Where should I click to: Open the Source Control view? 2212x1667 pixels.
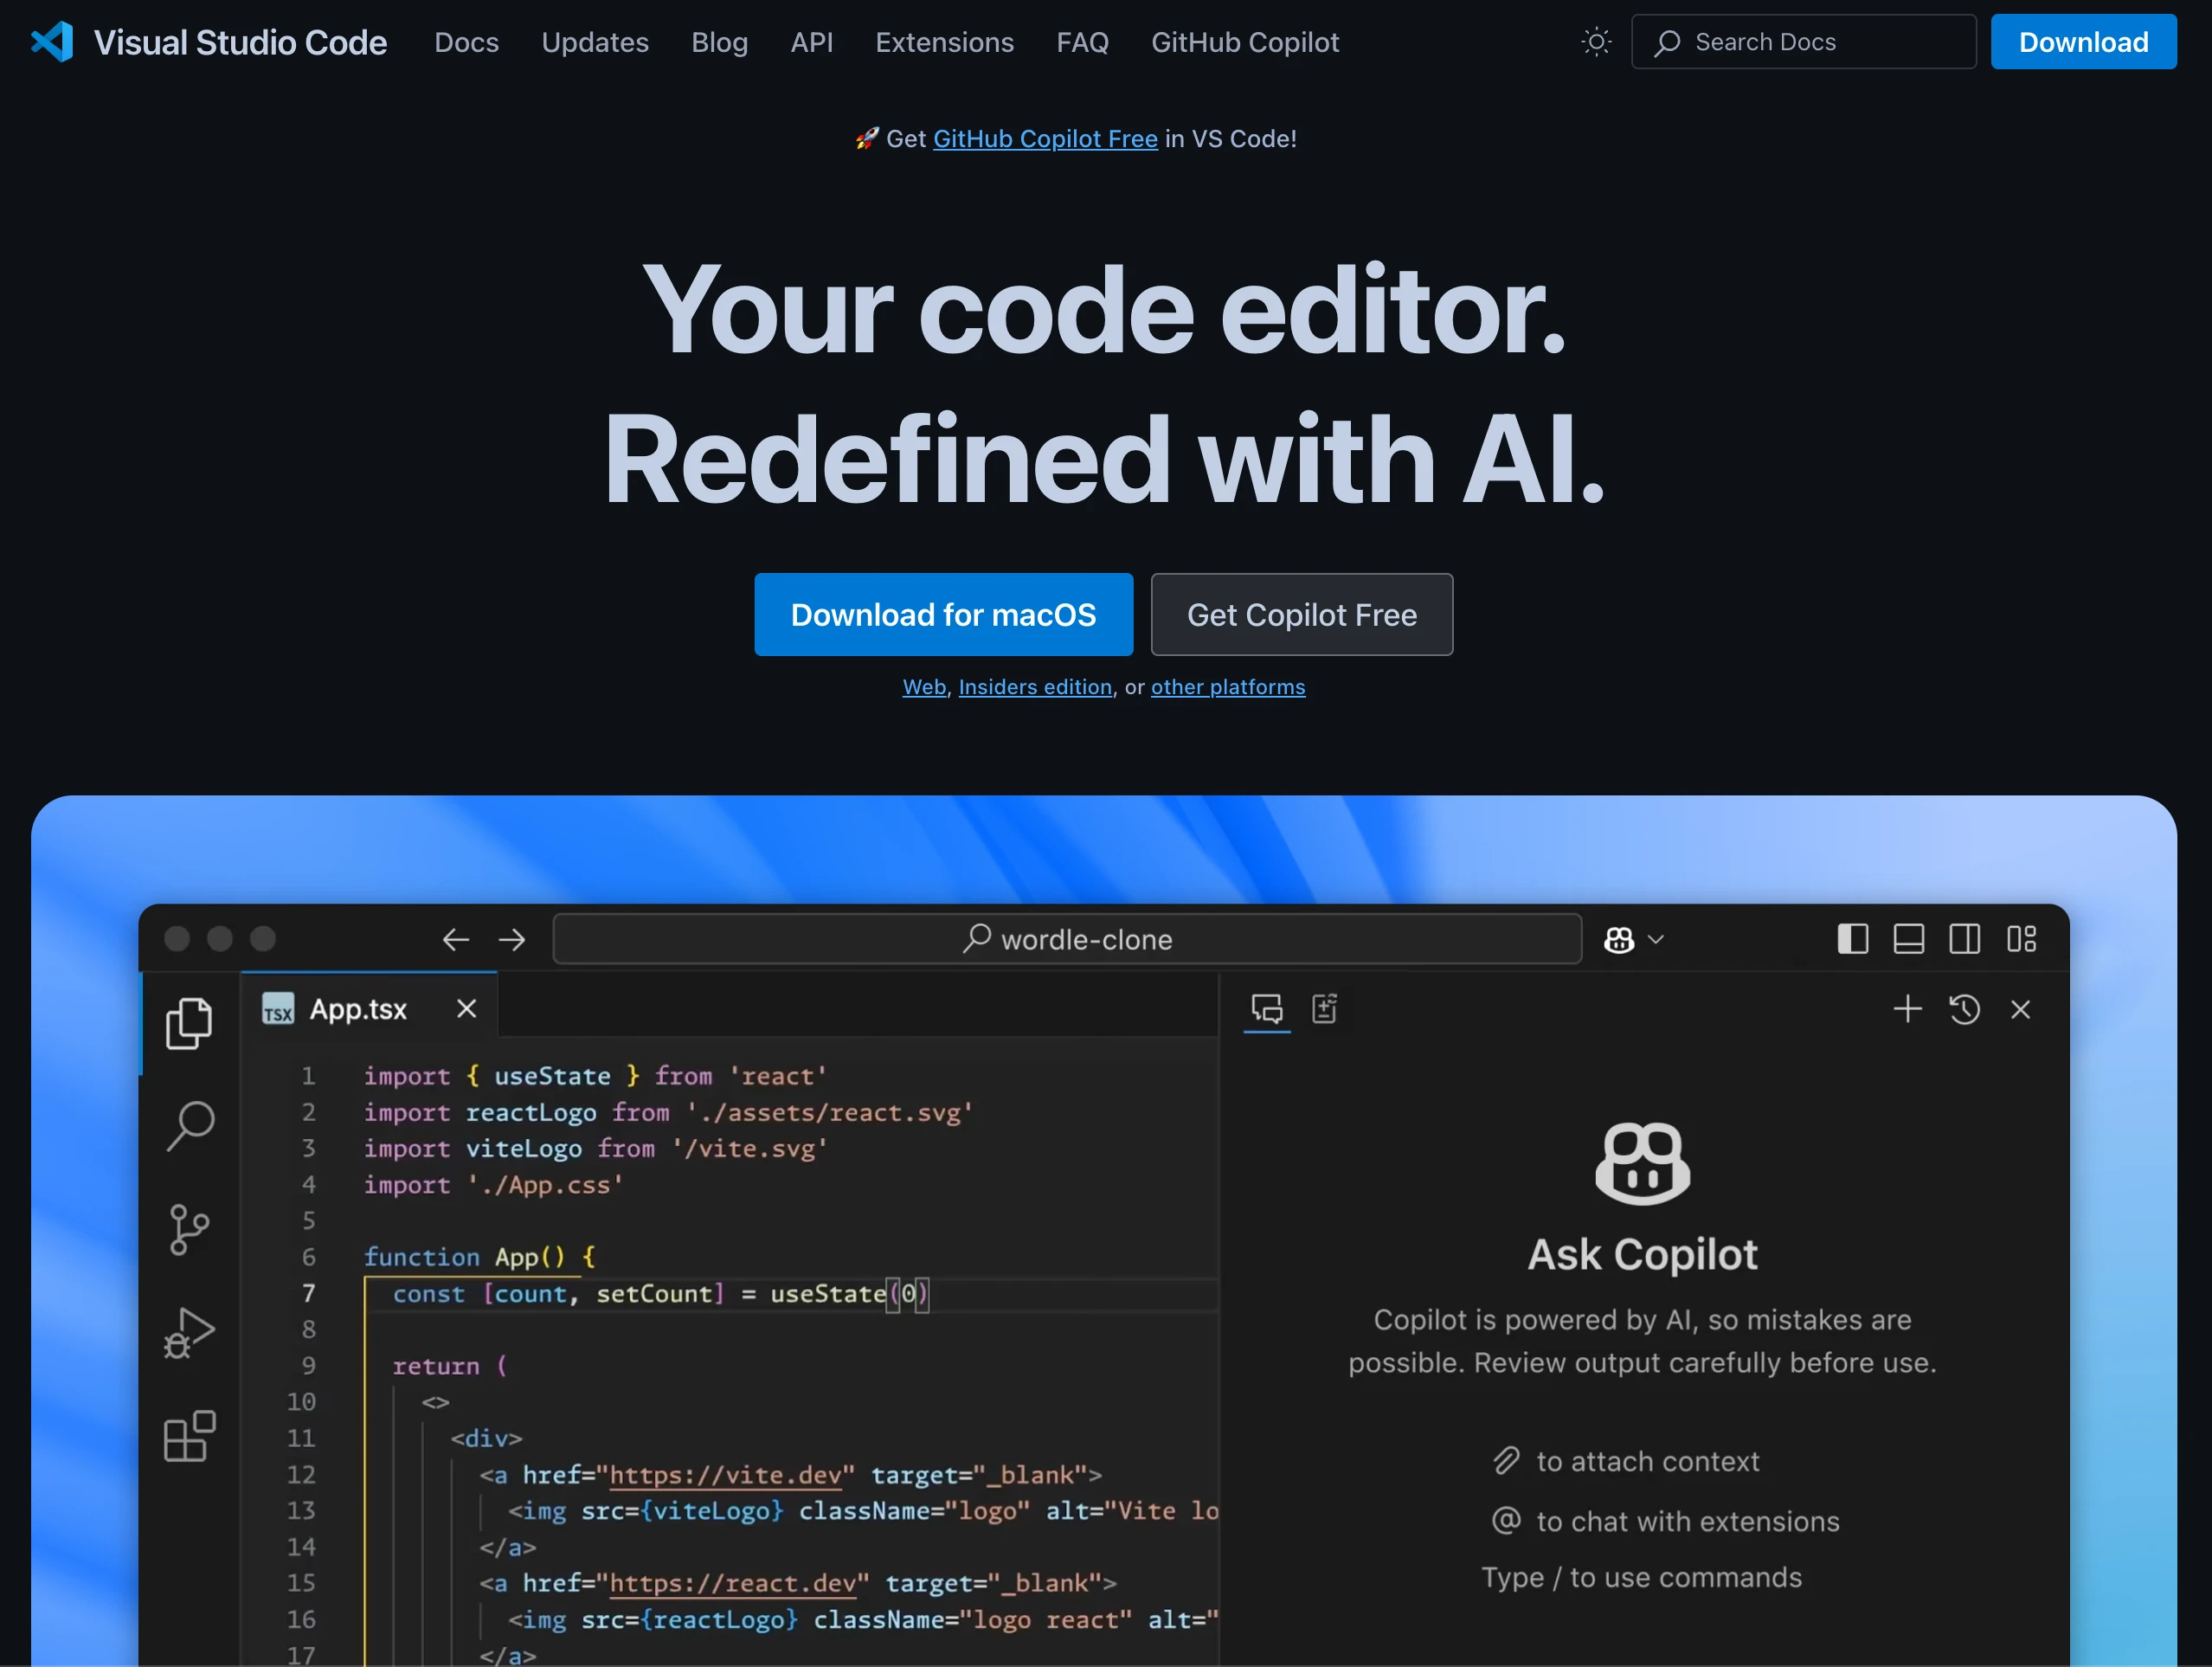[190, 1228]
